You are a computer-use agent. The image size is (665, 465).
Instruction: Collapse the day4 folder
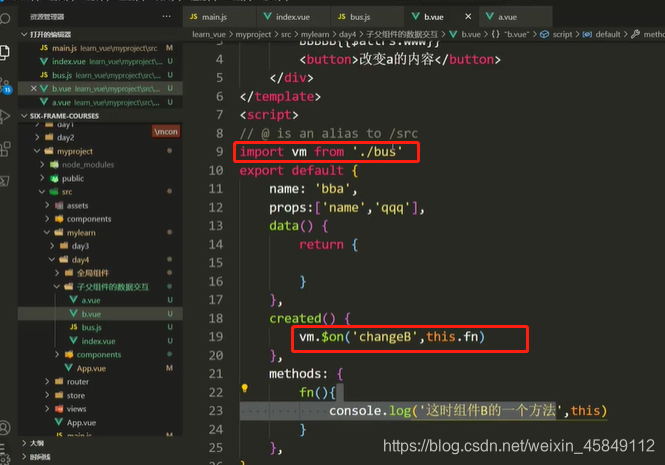(53, 259)
